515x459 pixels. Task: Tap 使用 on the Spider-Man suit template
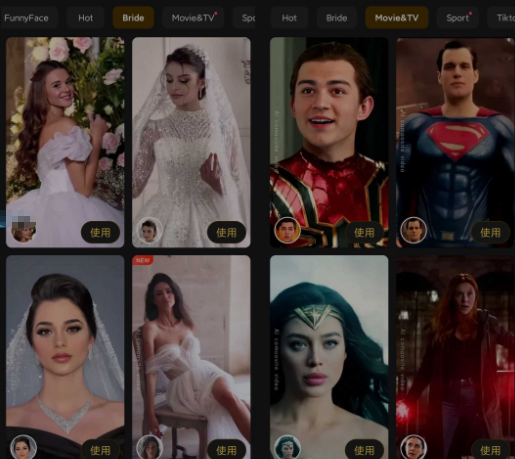click(364, 232)
